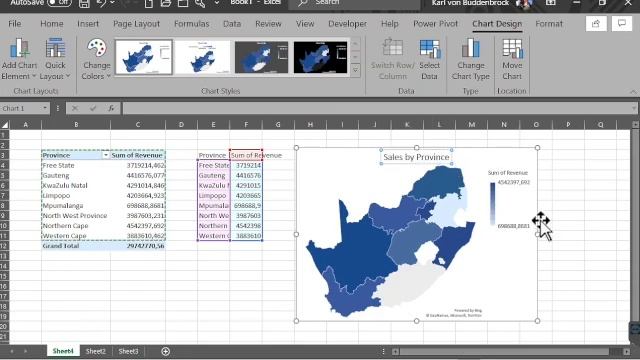Viewport: 640px width, 360px height.
Task: Click the Save icon in title bar
Action: point(84,4)
